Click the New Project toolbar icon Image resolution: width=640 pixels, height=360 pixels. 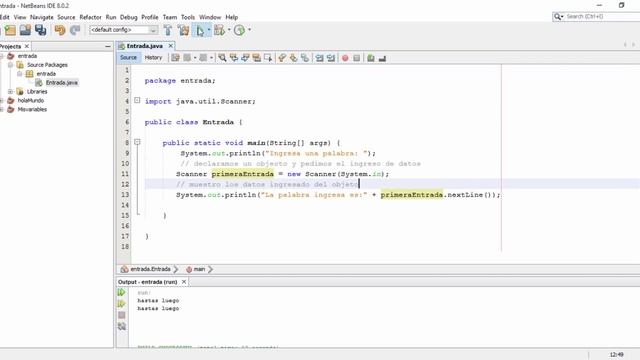10,30
